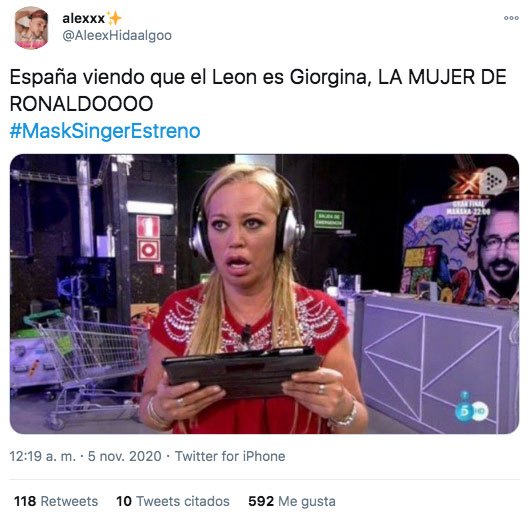Select the word RONALDOOOO in the tweet
The width and height of the screenshot is (530, 519).
pyautogui.click(x=81, y=104)
